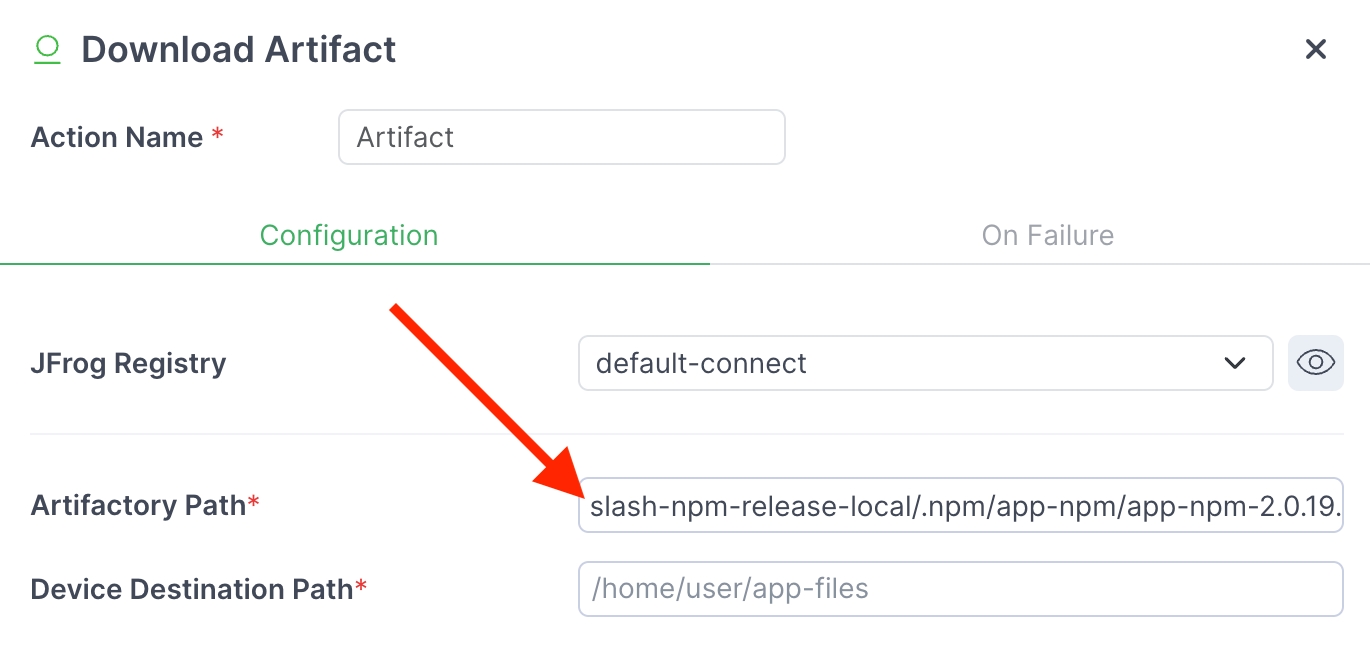
Task: Click the asterisk after Device Destination Path
Action: pyautogui.click(x=361, y=587)
